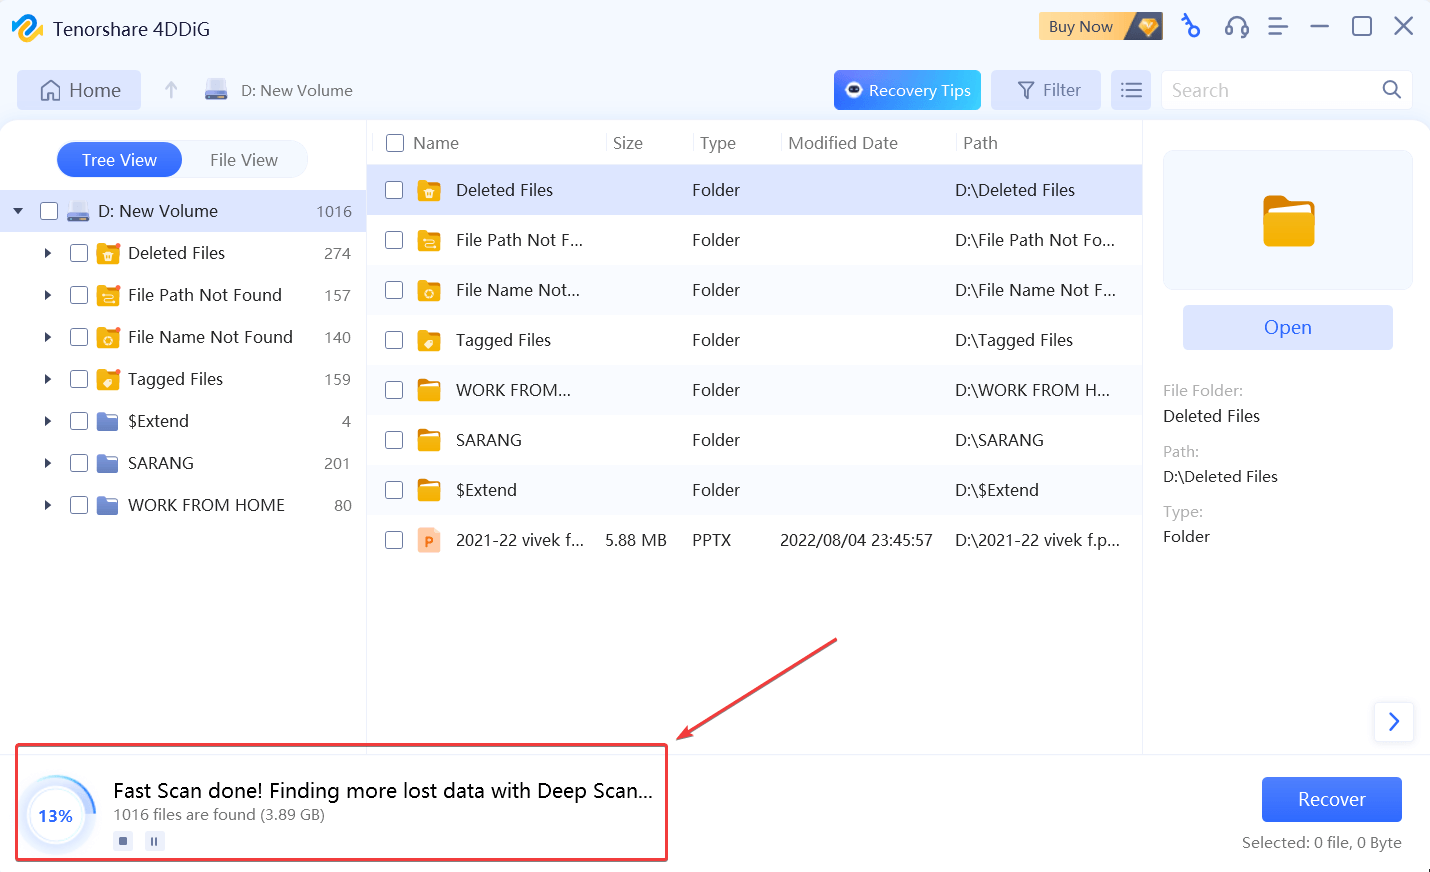Stop the Deep Scan
This screenshot has height=872, width=1430.
[x=123, y=841]
